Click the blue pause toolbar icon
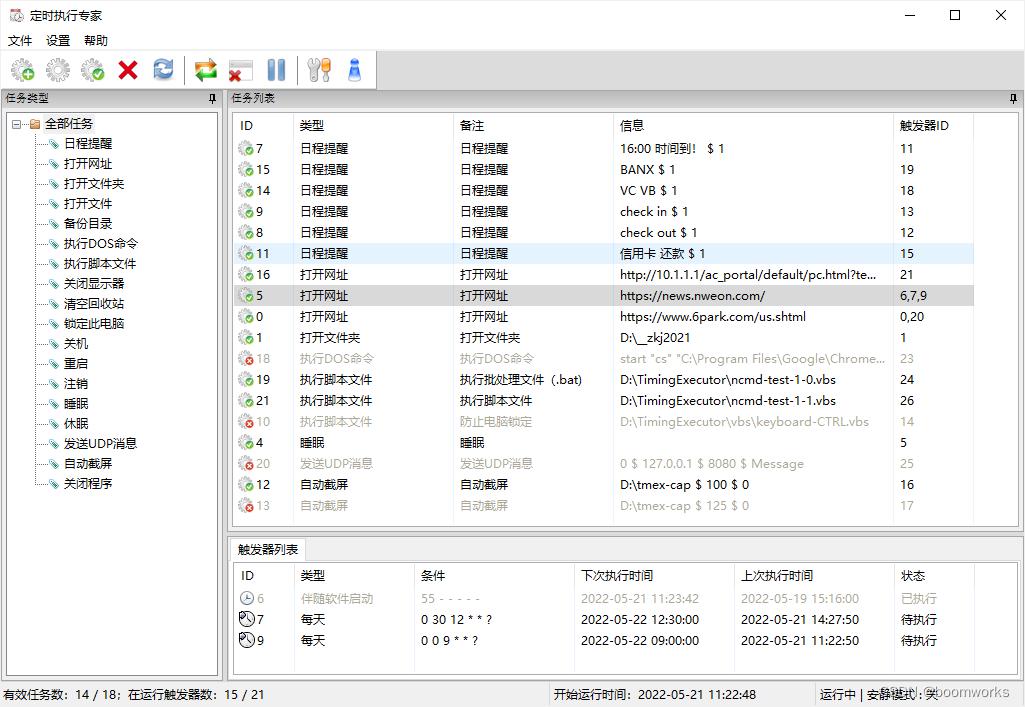The width and height of the screenshot is (1025, 707). (277, 70)
